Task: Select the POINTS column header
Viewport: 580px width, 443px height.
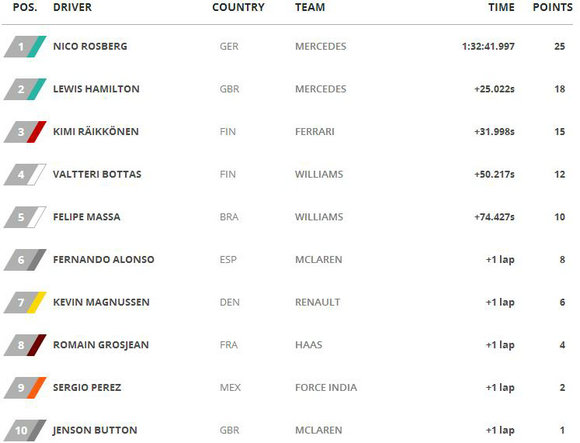Action: point(552,7)
